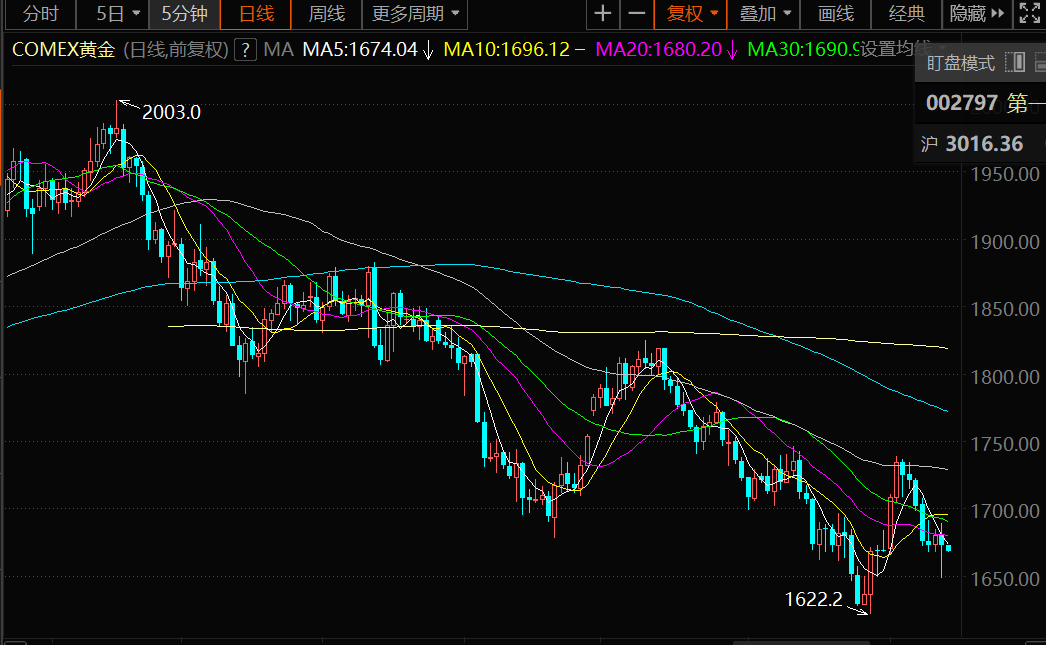Switch chart to 周线 weekly period
The width and height of the screenshot is (1046, 645).
pos(327,14)
